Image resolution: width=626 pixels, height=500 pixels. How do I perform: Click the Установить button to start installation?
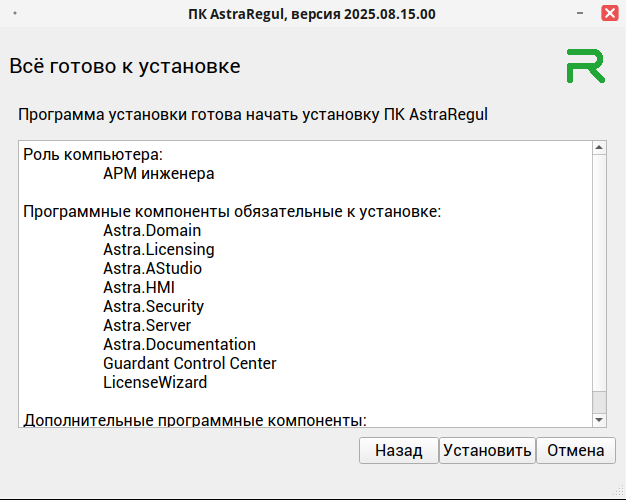pyautogui.click(x=487, y=451)
